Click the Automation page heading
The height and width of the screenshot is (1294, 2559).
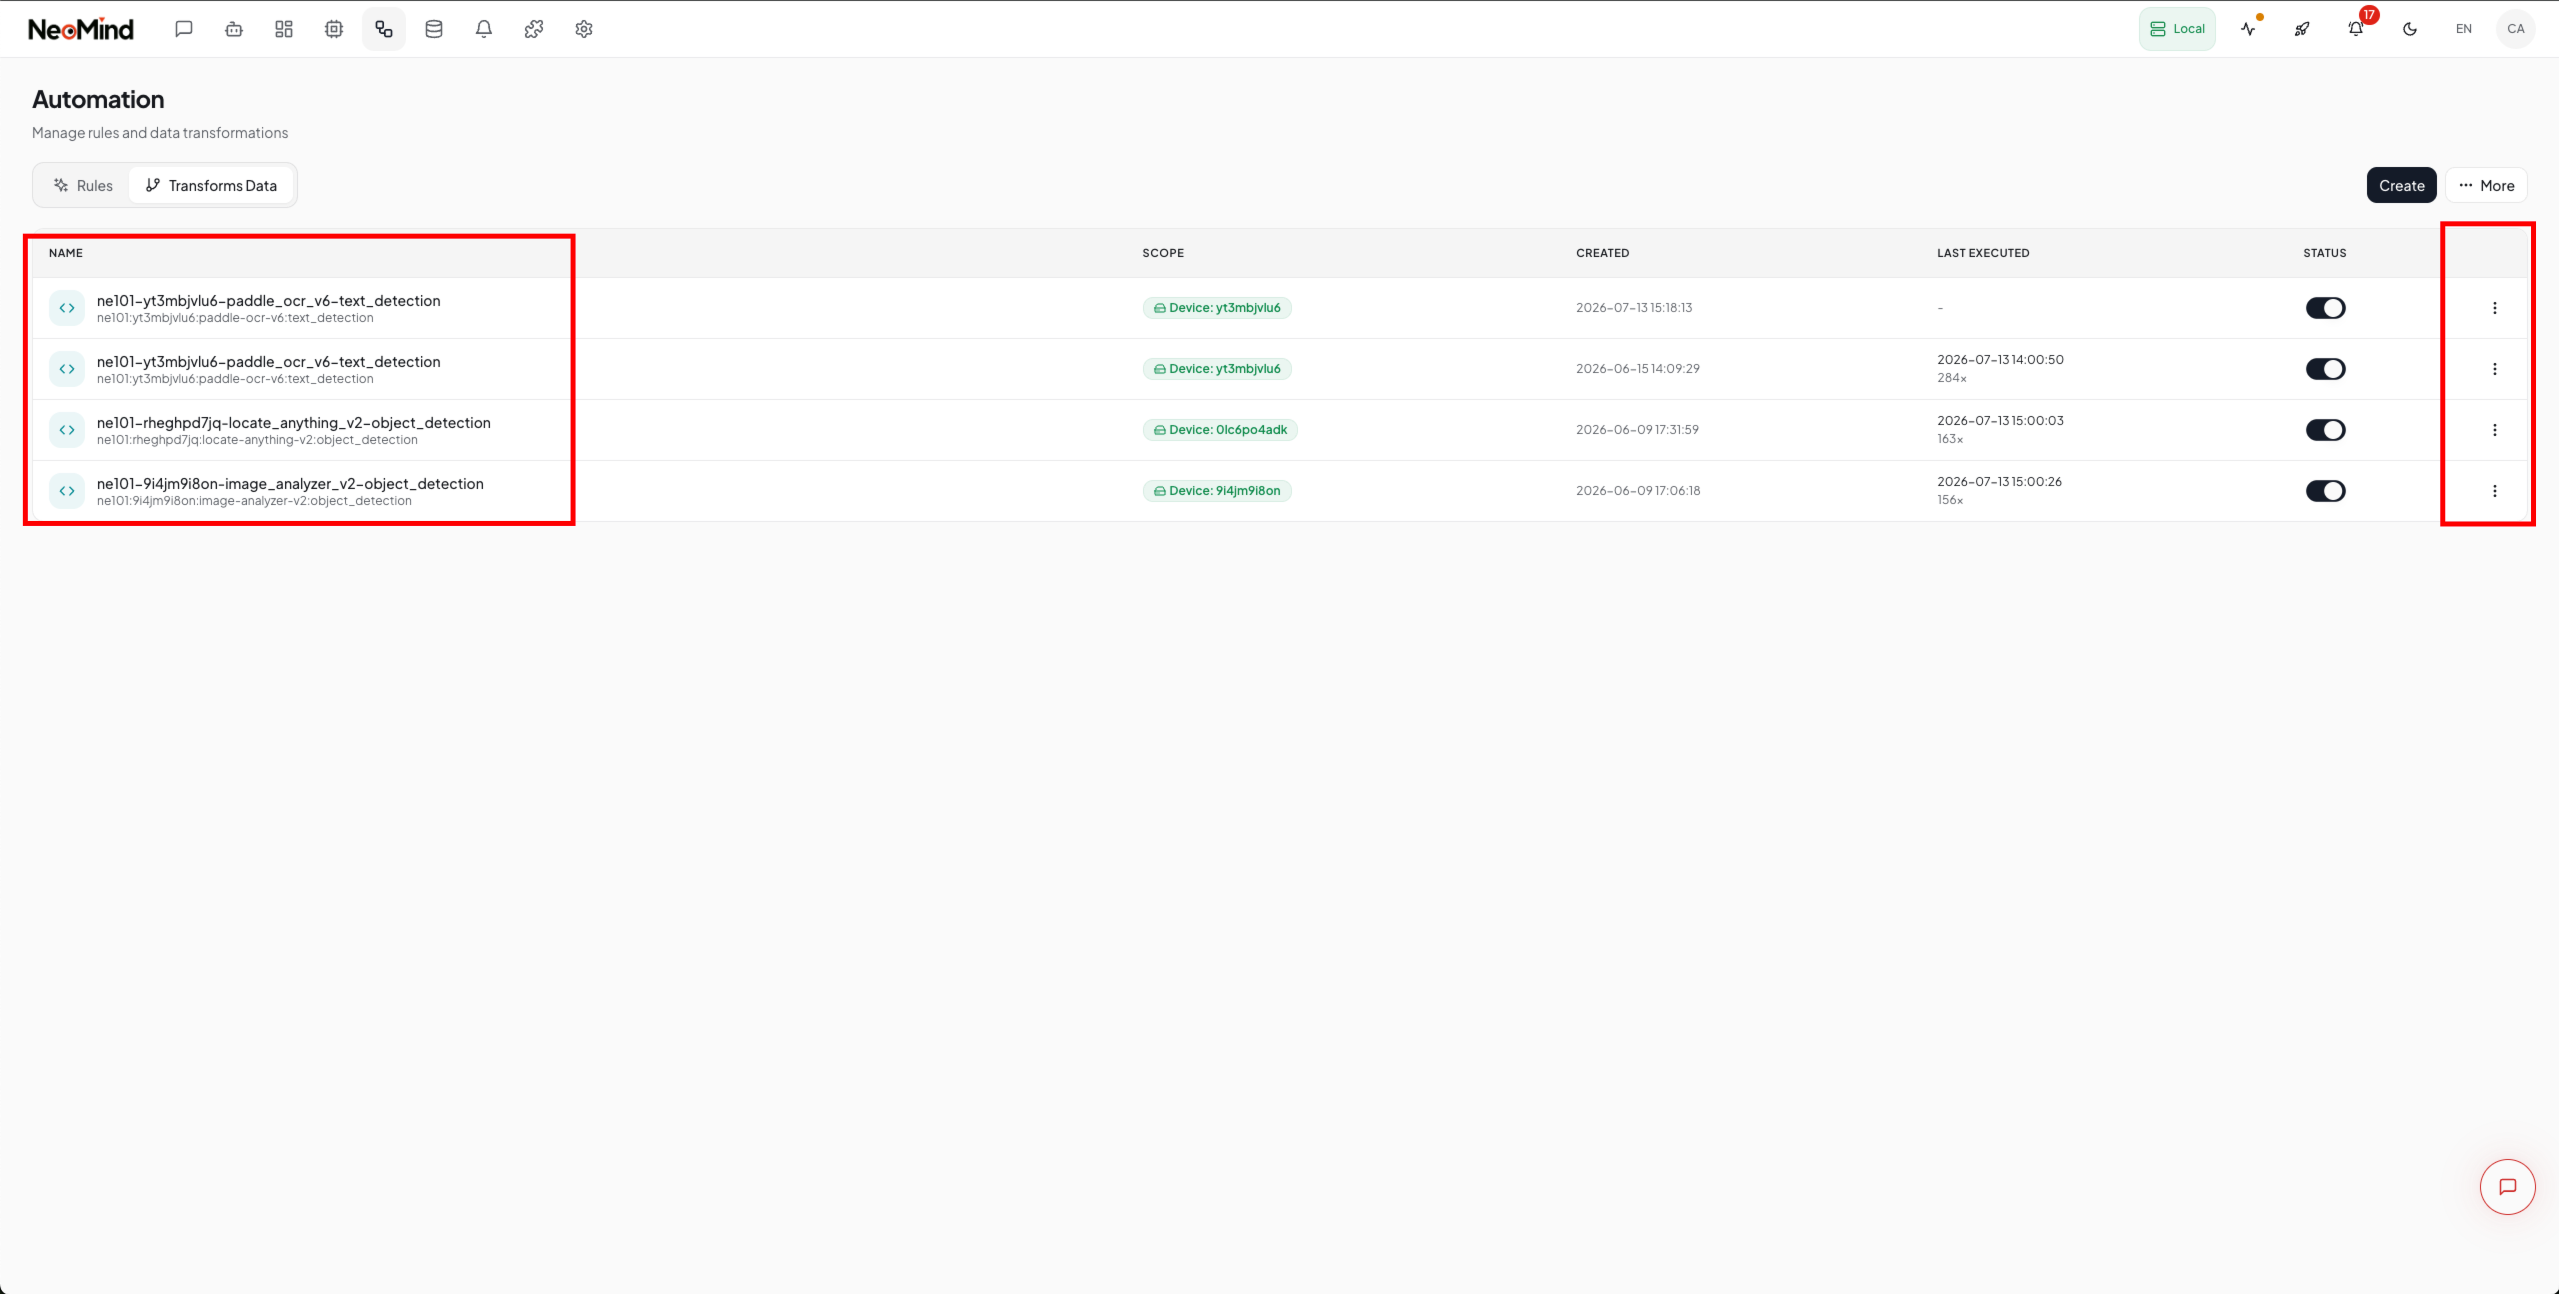pos(98,99)
